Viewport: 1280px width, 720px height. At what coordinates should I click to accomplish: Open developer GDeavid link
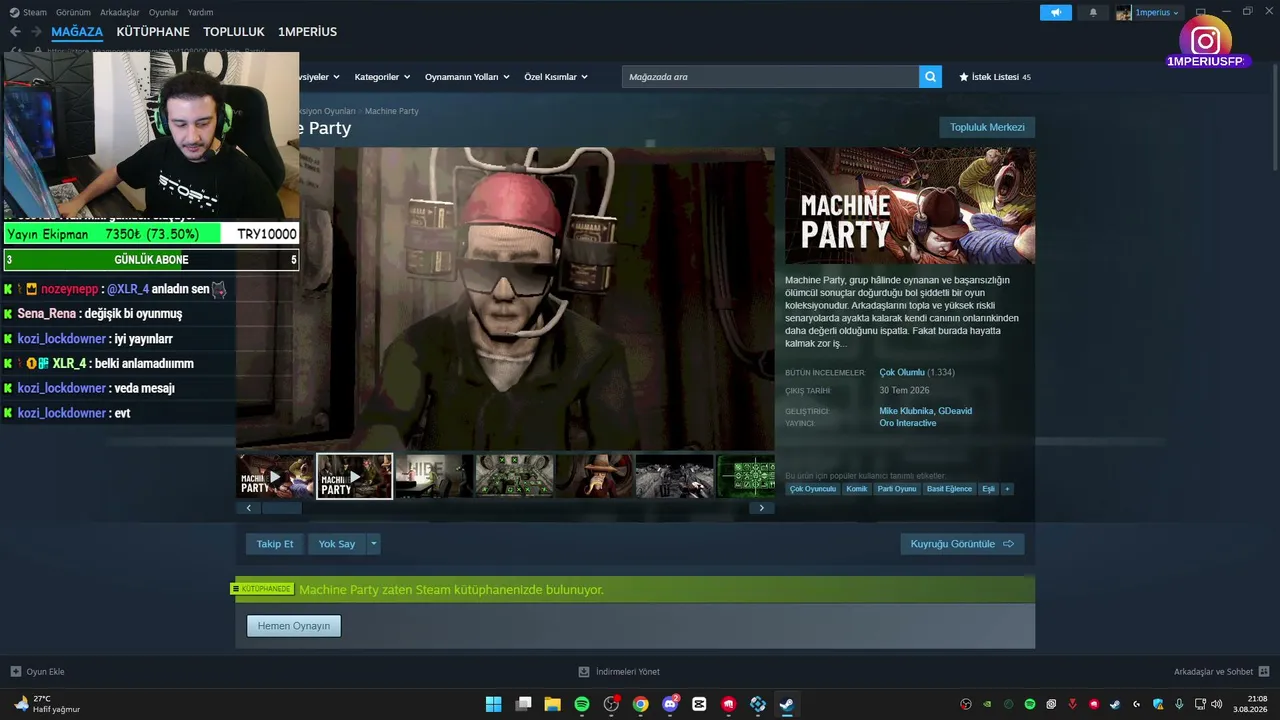(955, 411)
